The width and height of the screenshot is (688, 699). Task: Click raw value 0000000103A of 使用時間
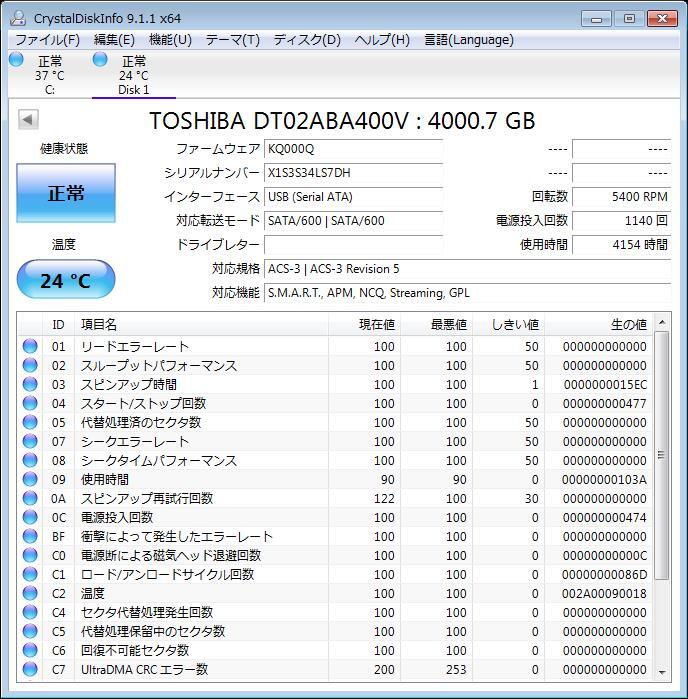[x=604, y=480]
